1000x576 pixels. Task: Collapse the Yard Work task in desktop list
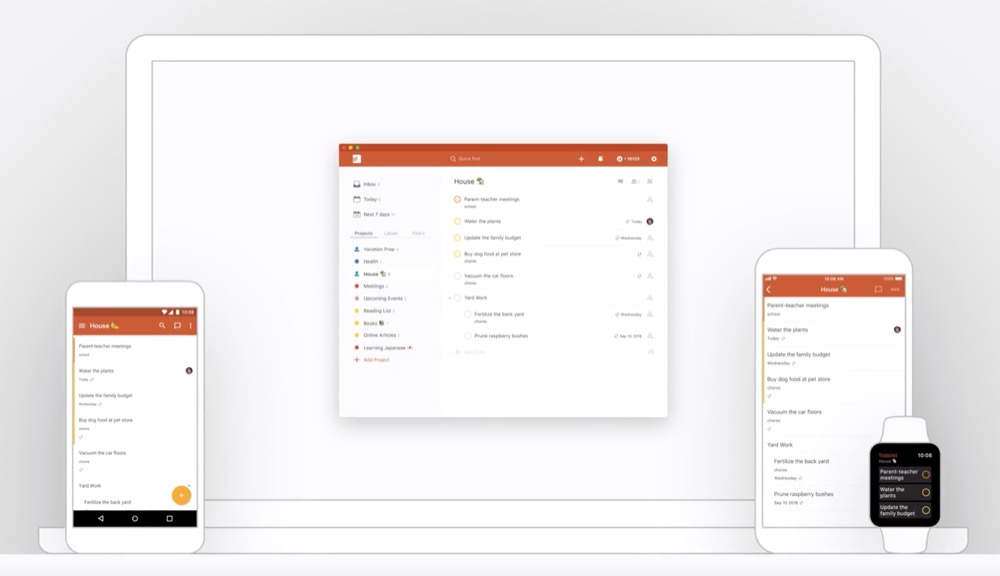(449, 298)
